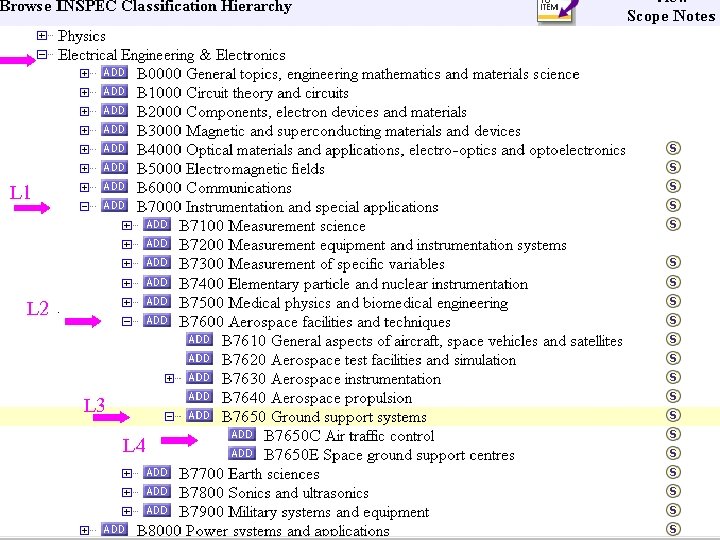Expand B1000 Circuit theory and circuits
The image size is (720, 540).
pyautogui.click(x=84, y=92)
